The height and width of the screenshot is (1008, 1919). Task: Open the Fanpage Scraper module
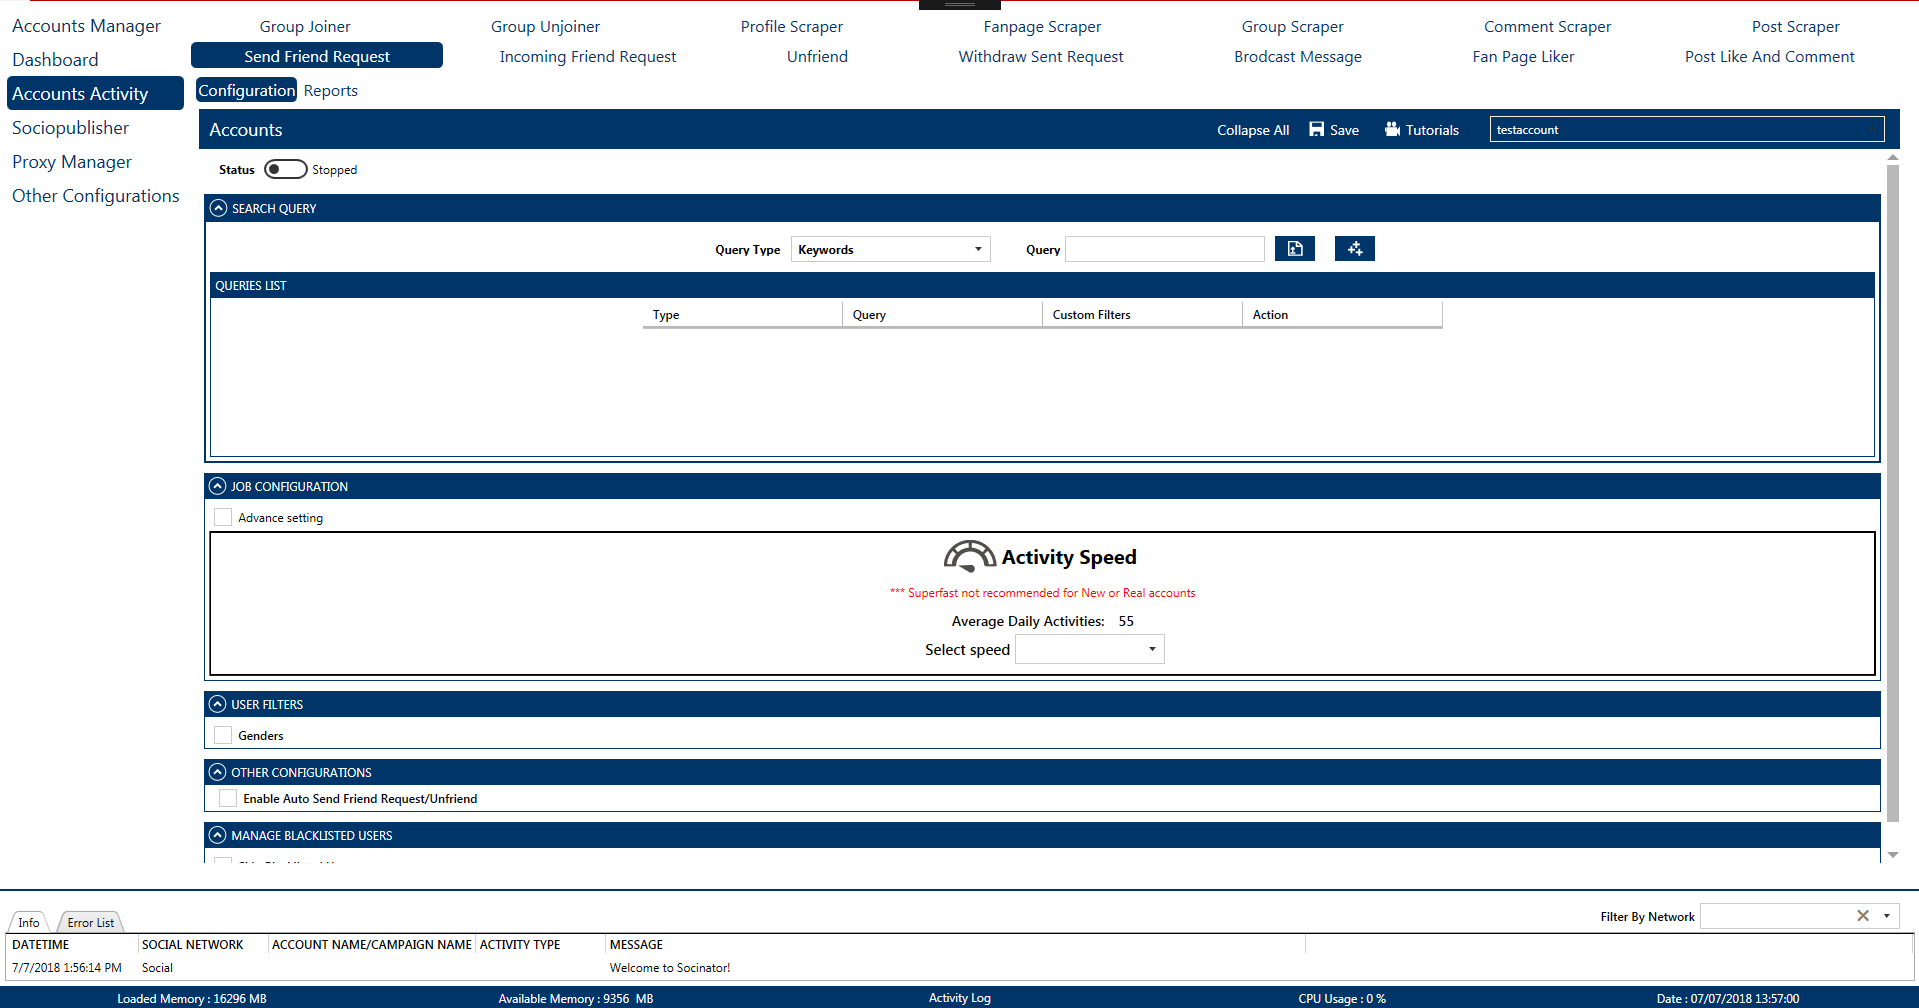click(1042, 26)
